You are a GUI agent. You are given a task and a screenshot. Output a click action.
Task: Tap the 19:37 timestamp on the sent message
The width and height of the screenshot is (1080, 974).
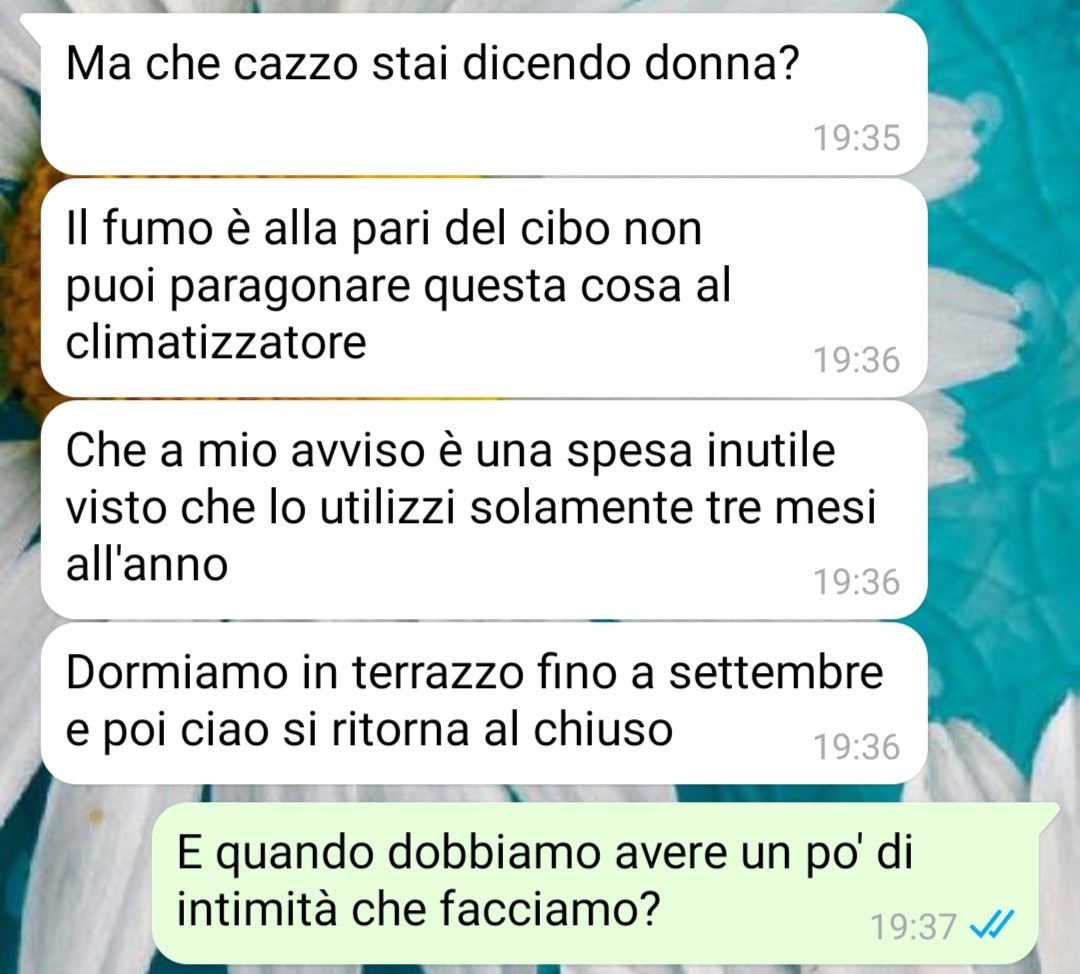click(913, 926)
